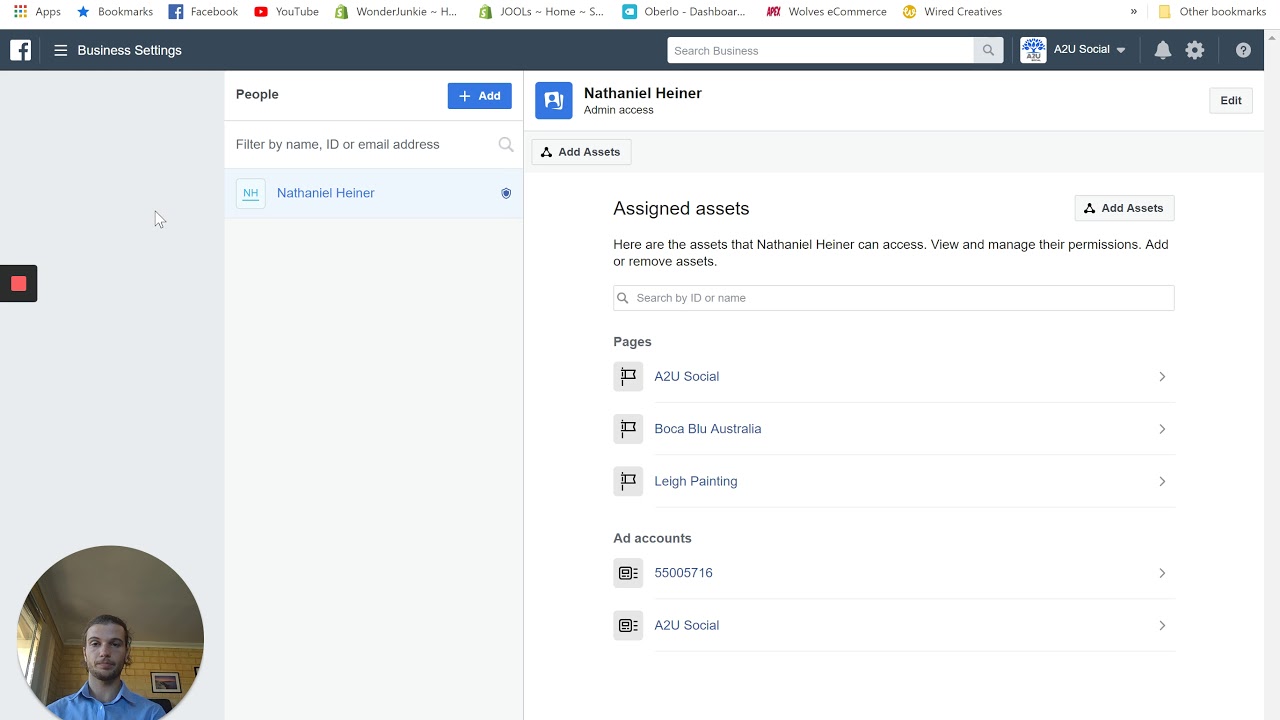Click the Search Business input field
Image resolution: width=1280 pixels, height=720 pixels.
[x=821, y=50]
